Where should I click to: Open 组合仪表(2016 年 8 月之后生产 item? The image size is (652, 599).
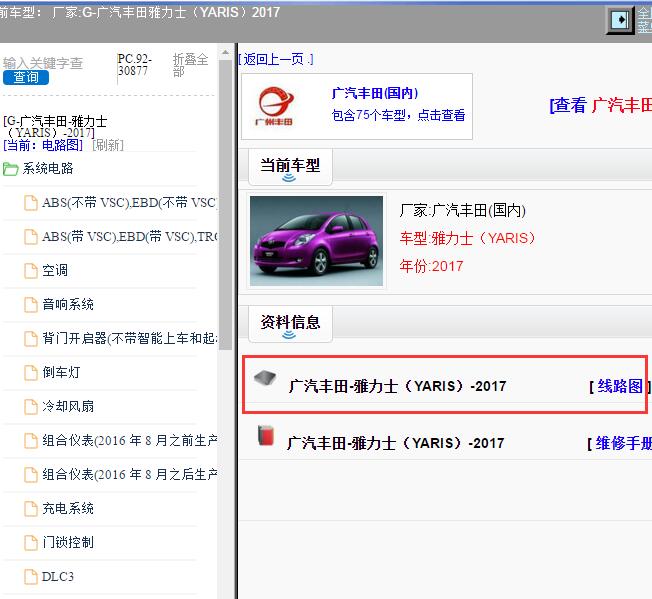[129, 474]
